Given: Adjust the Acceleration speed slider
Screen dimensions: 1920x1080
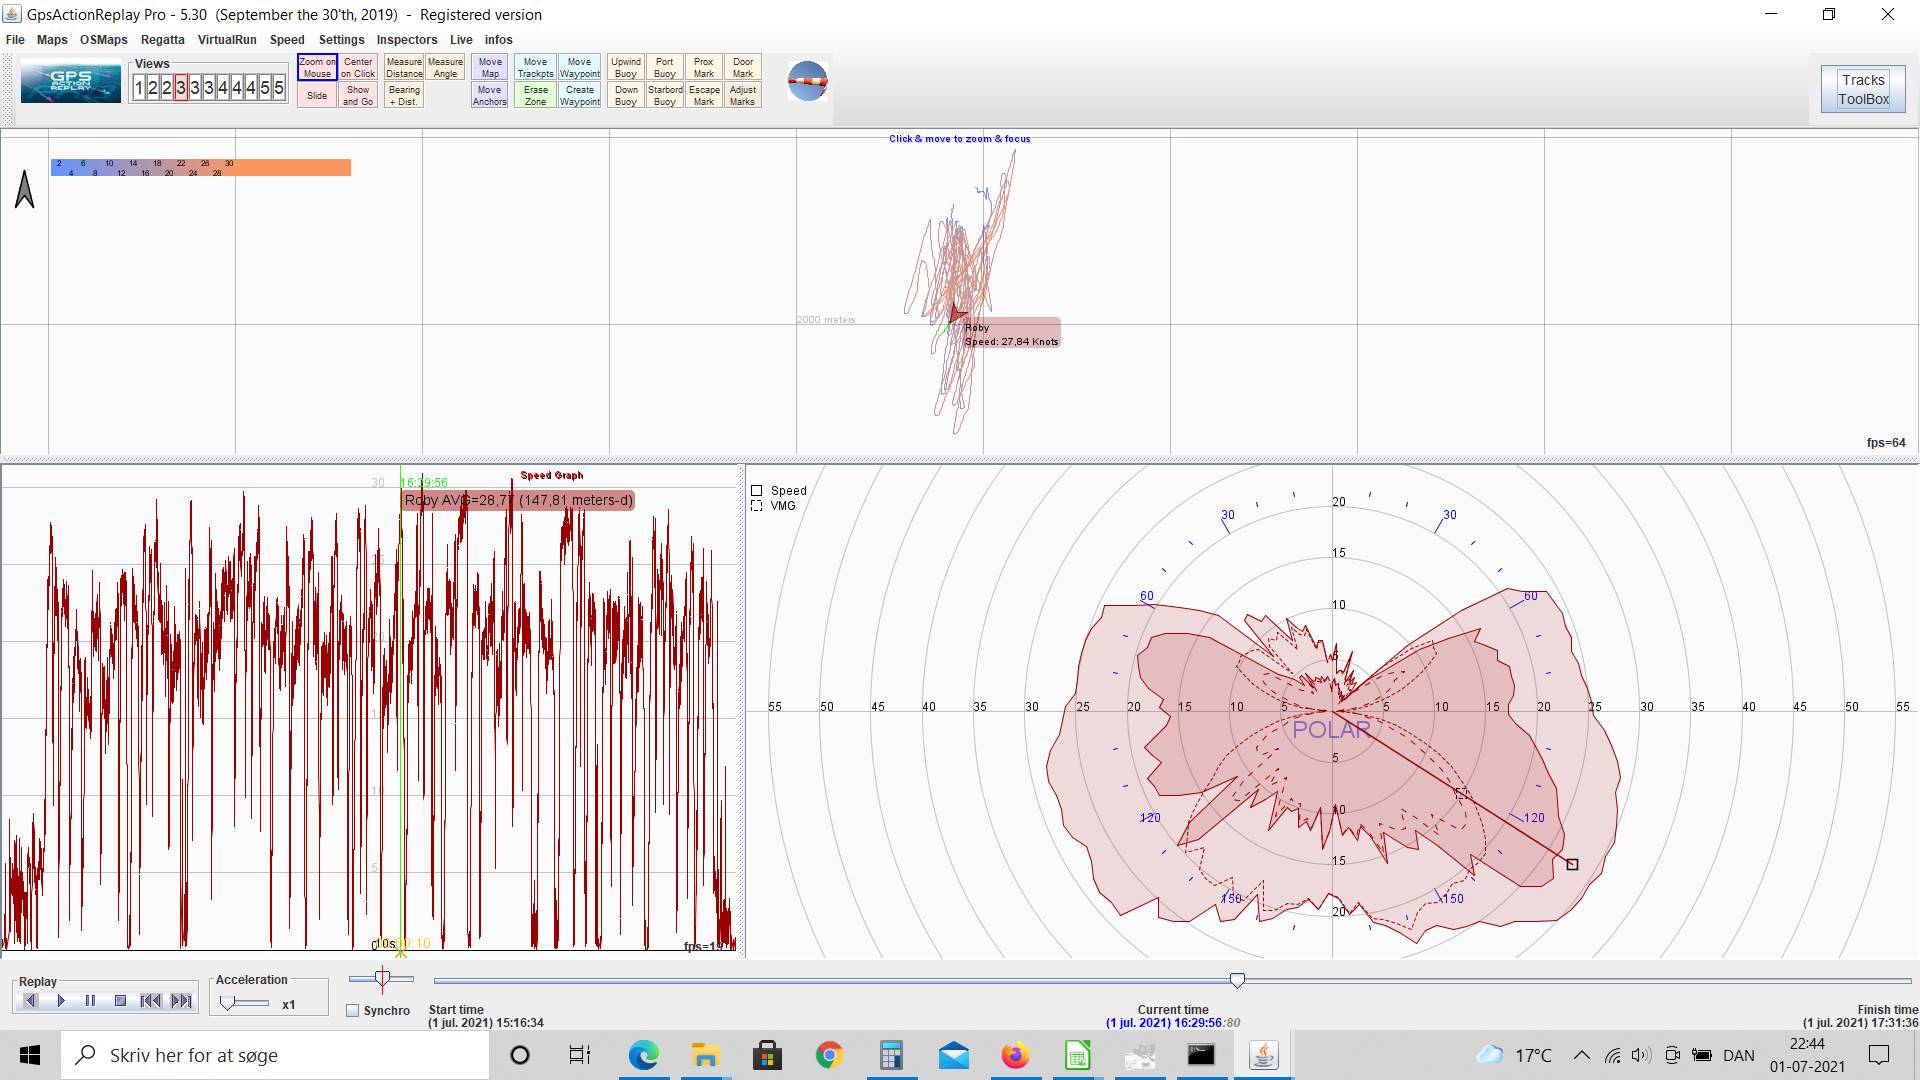Looking at the screenshot, I should click(228, 1003).
